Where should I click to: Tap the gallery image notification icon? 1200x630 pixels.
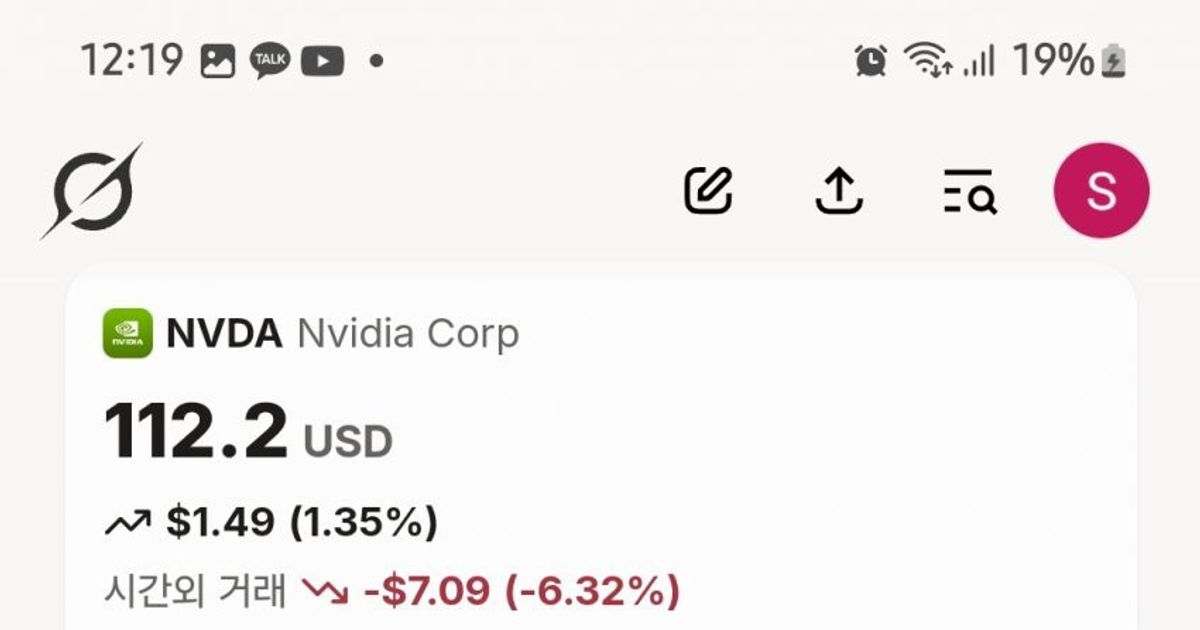pyautogui.click(x=217, y=62)
